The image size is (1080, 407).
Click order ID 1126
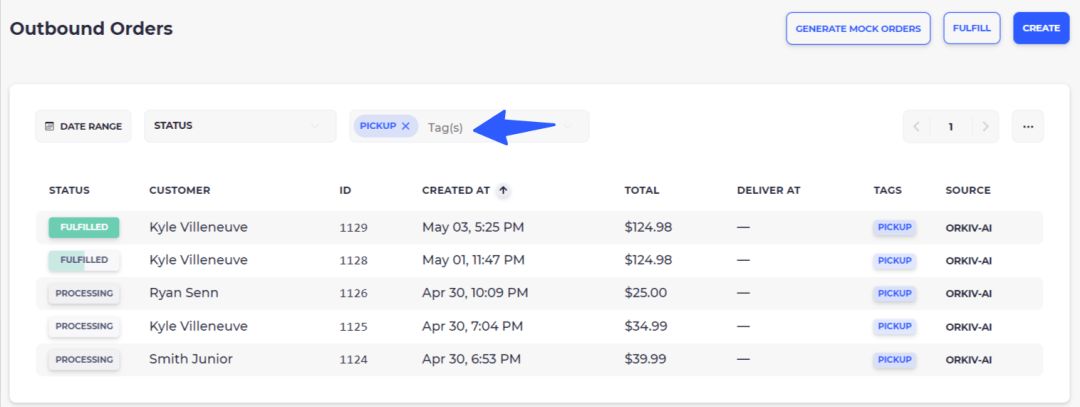click(353, 294)
